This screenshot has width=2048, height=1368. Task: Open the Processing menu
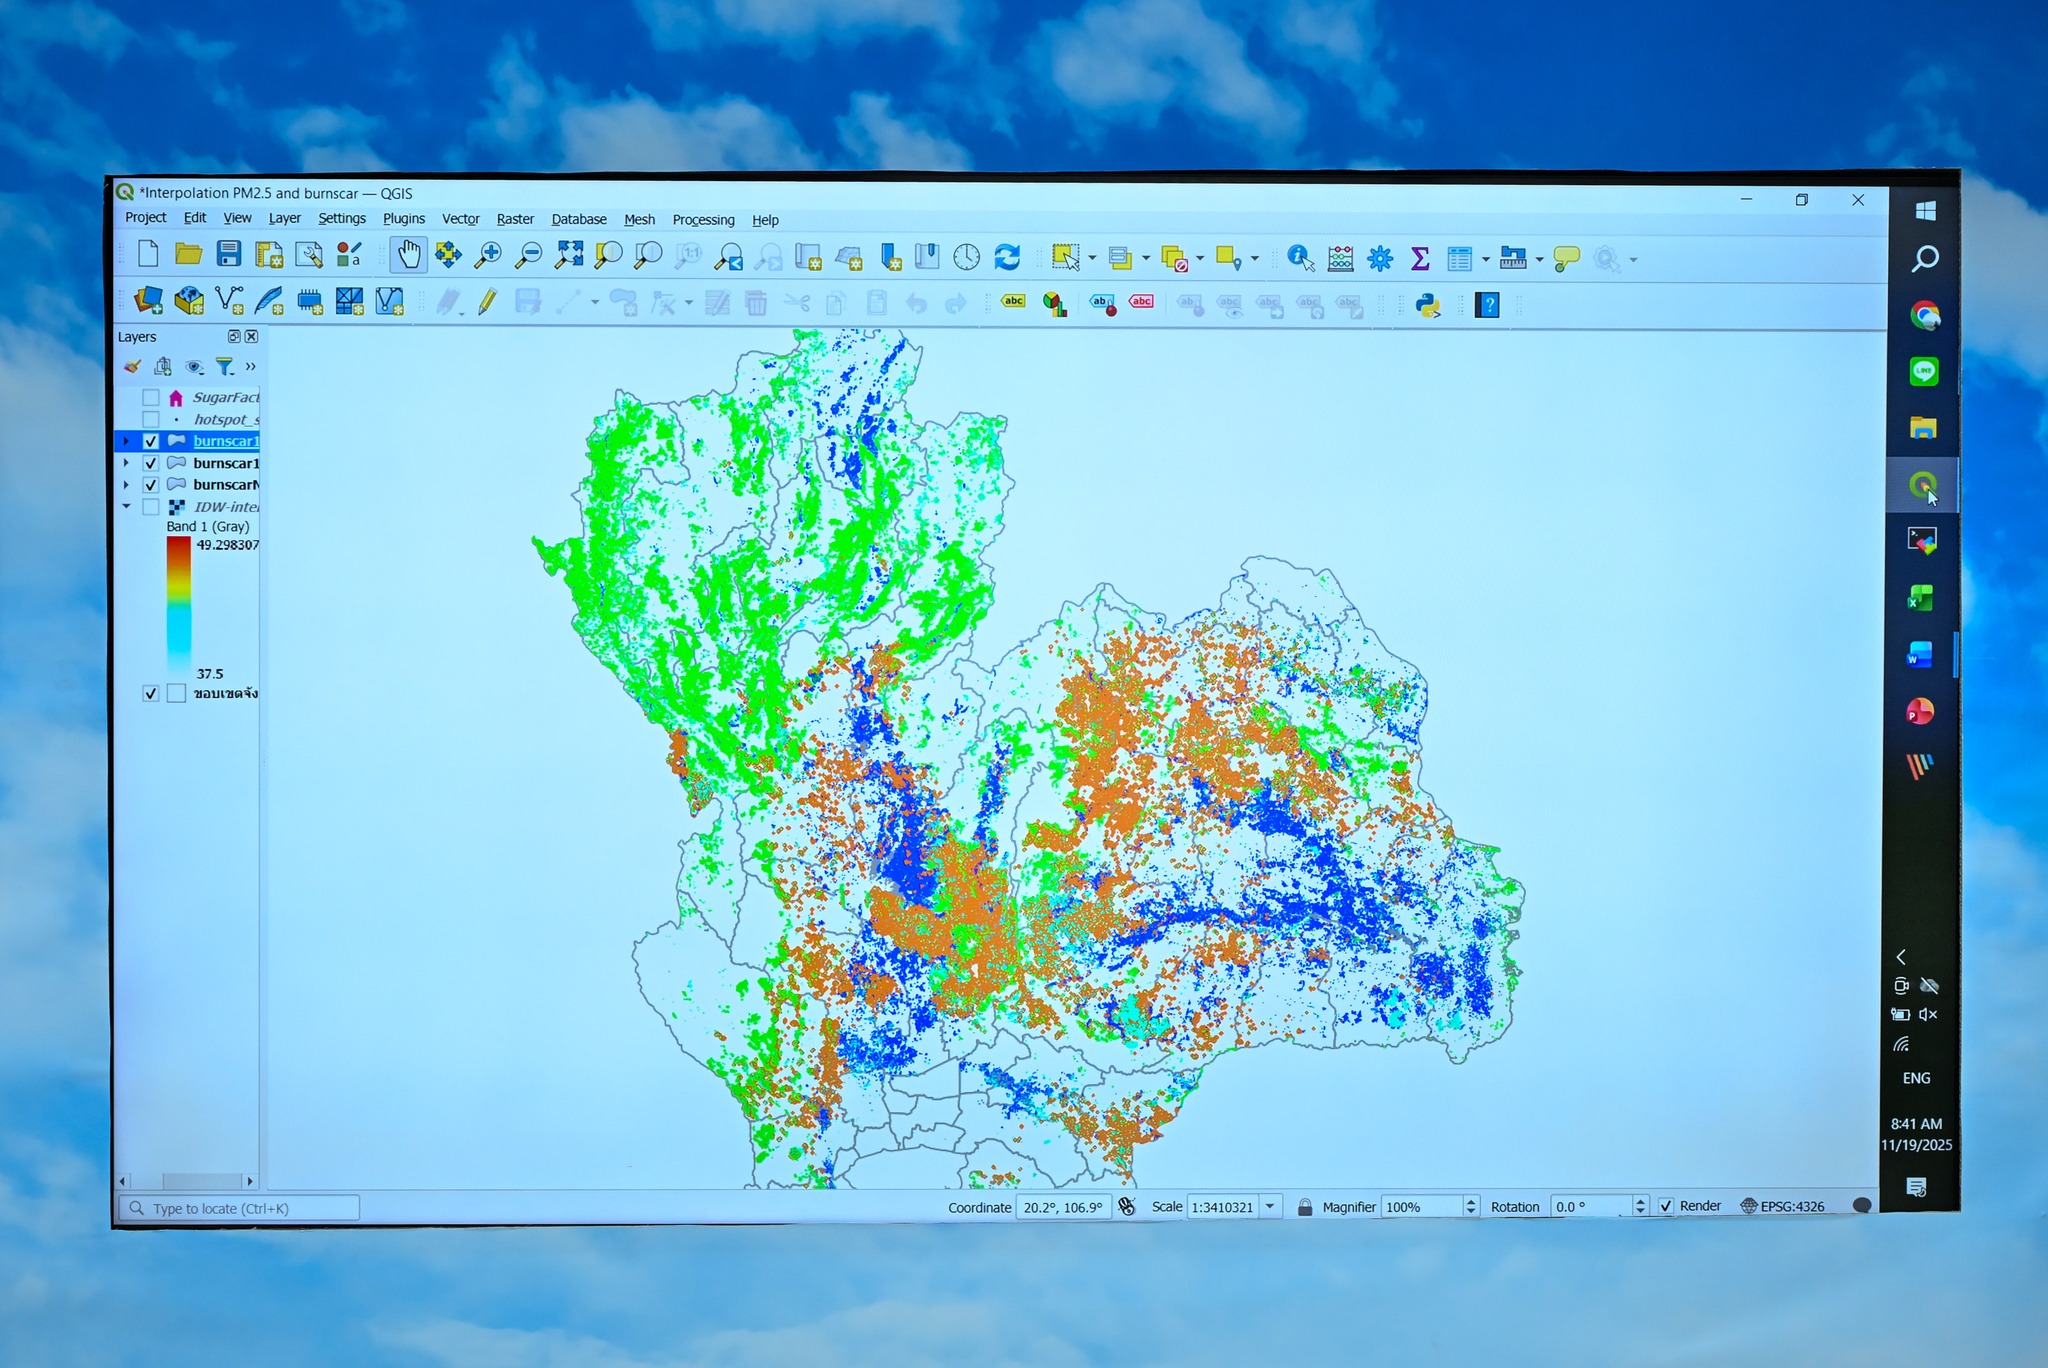point(703,220)
